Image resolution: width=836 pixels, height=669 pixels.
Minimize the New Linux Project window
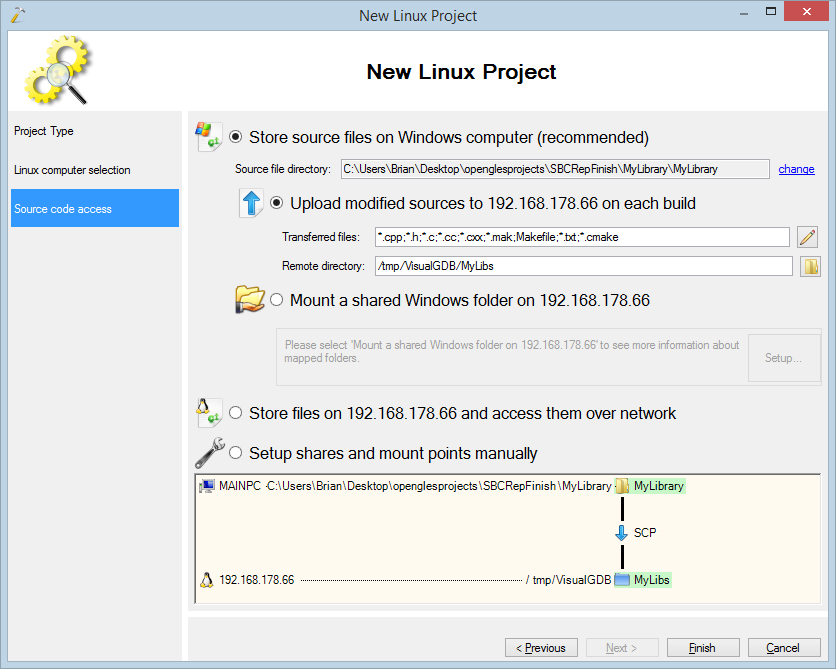[744, 13]
